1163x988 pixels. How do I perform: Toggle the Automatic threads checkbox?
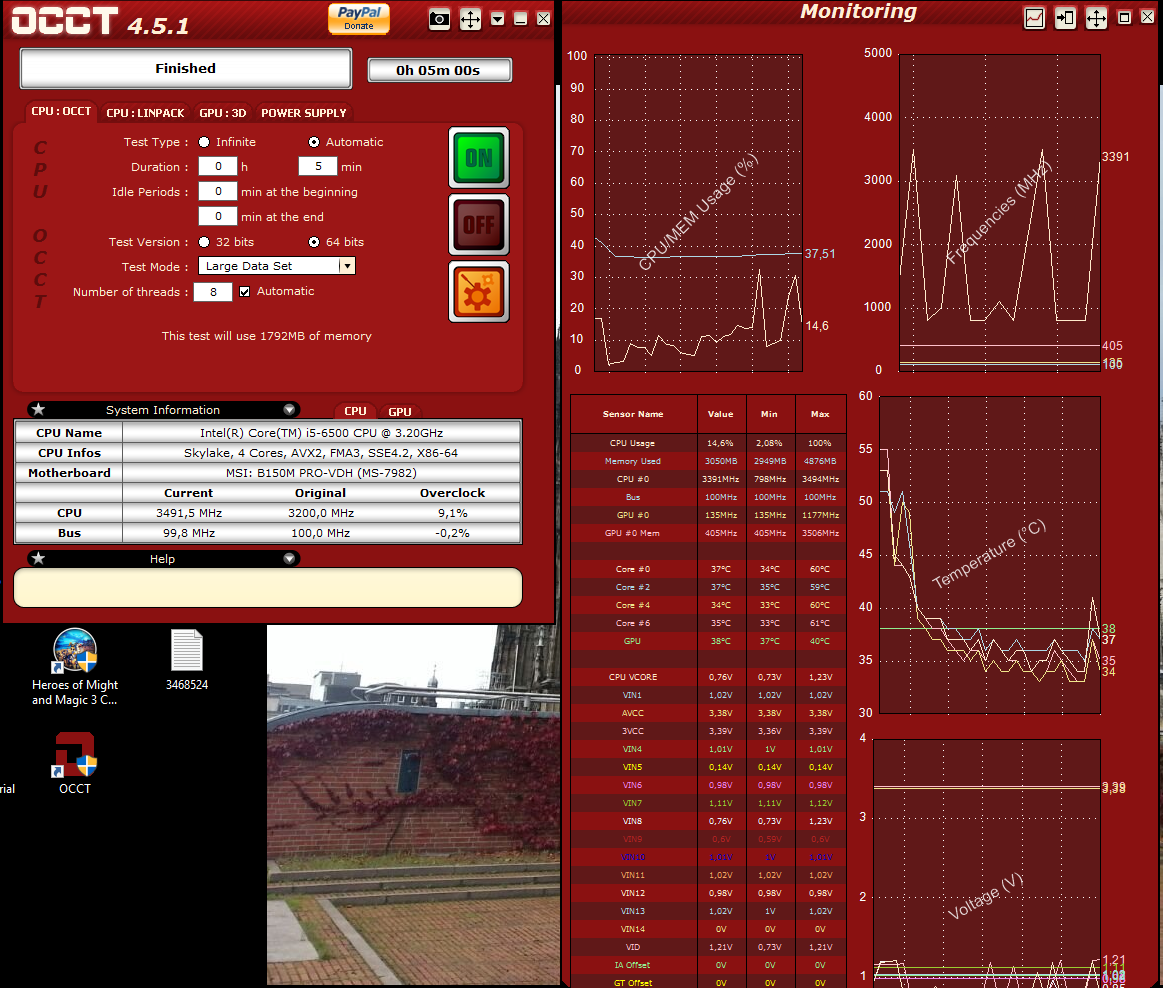[245, 292]
